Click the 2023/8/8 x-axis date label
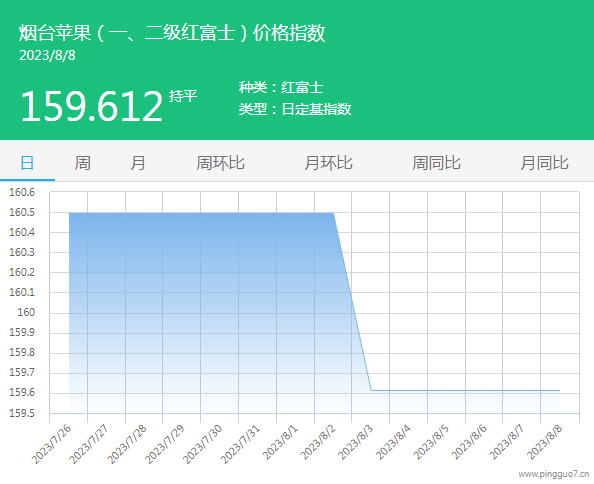594x484 pixels. click(x=545, y=442)
